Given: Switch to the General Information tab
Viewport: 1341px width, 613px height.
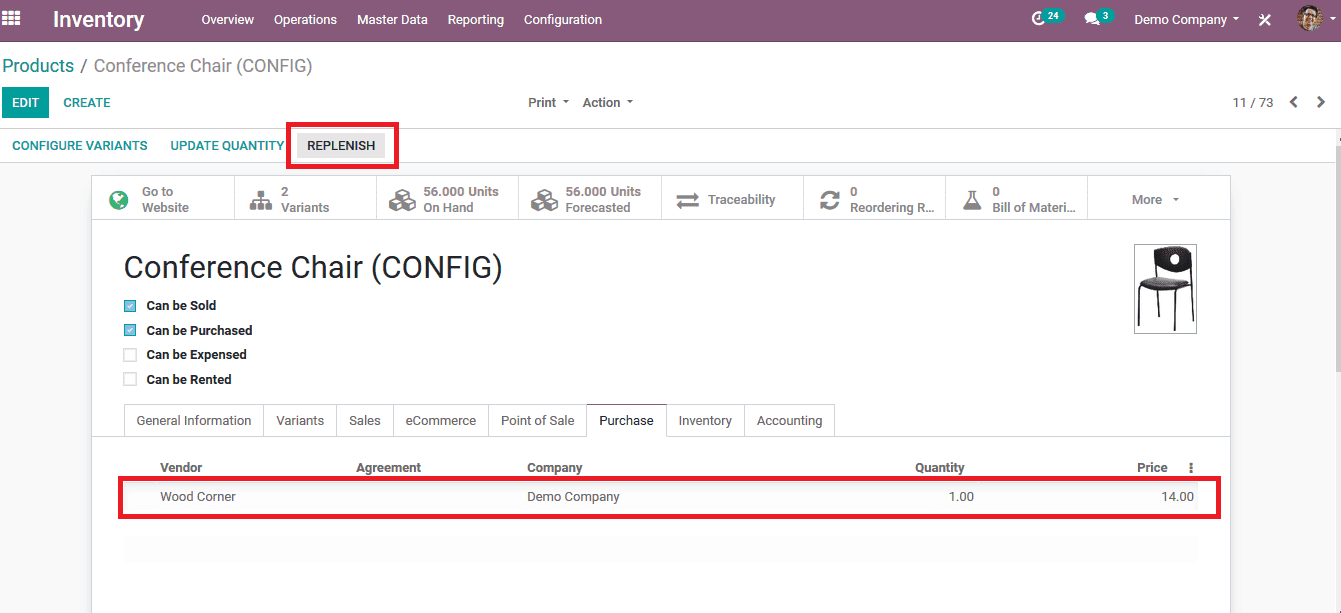Looking at the screenshot, I should (x=194, y=421).
